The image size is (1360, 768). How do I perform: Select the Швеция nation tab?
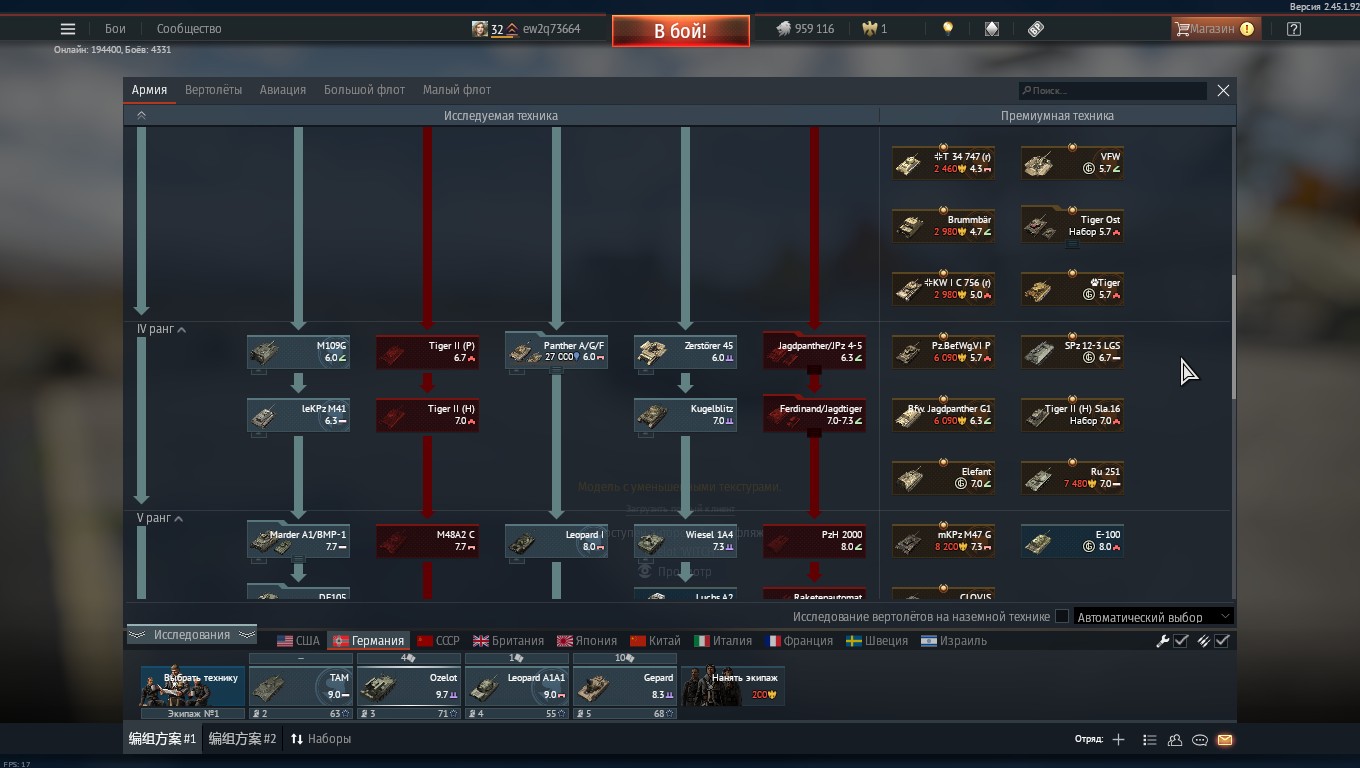[877, 641]
